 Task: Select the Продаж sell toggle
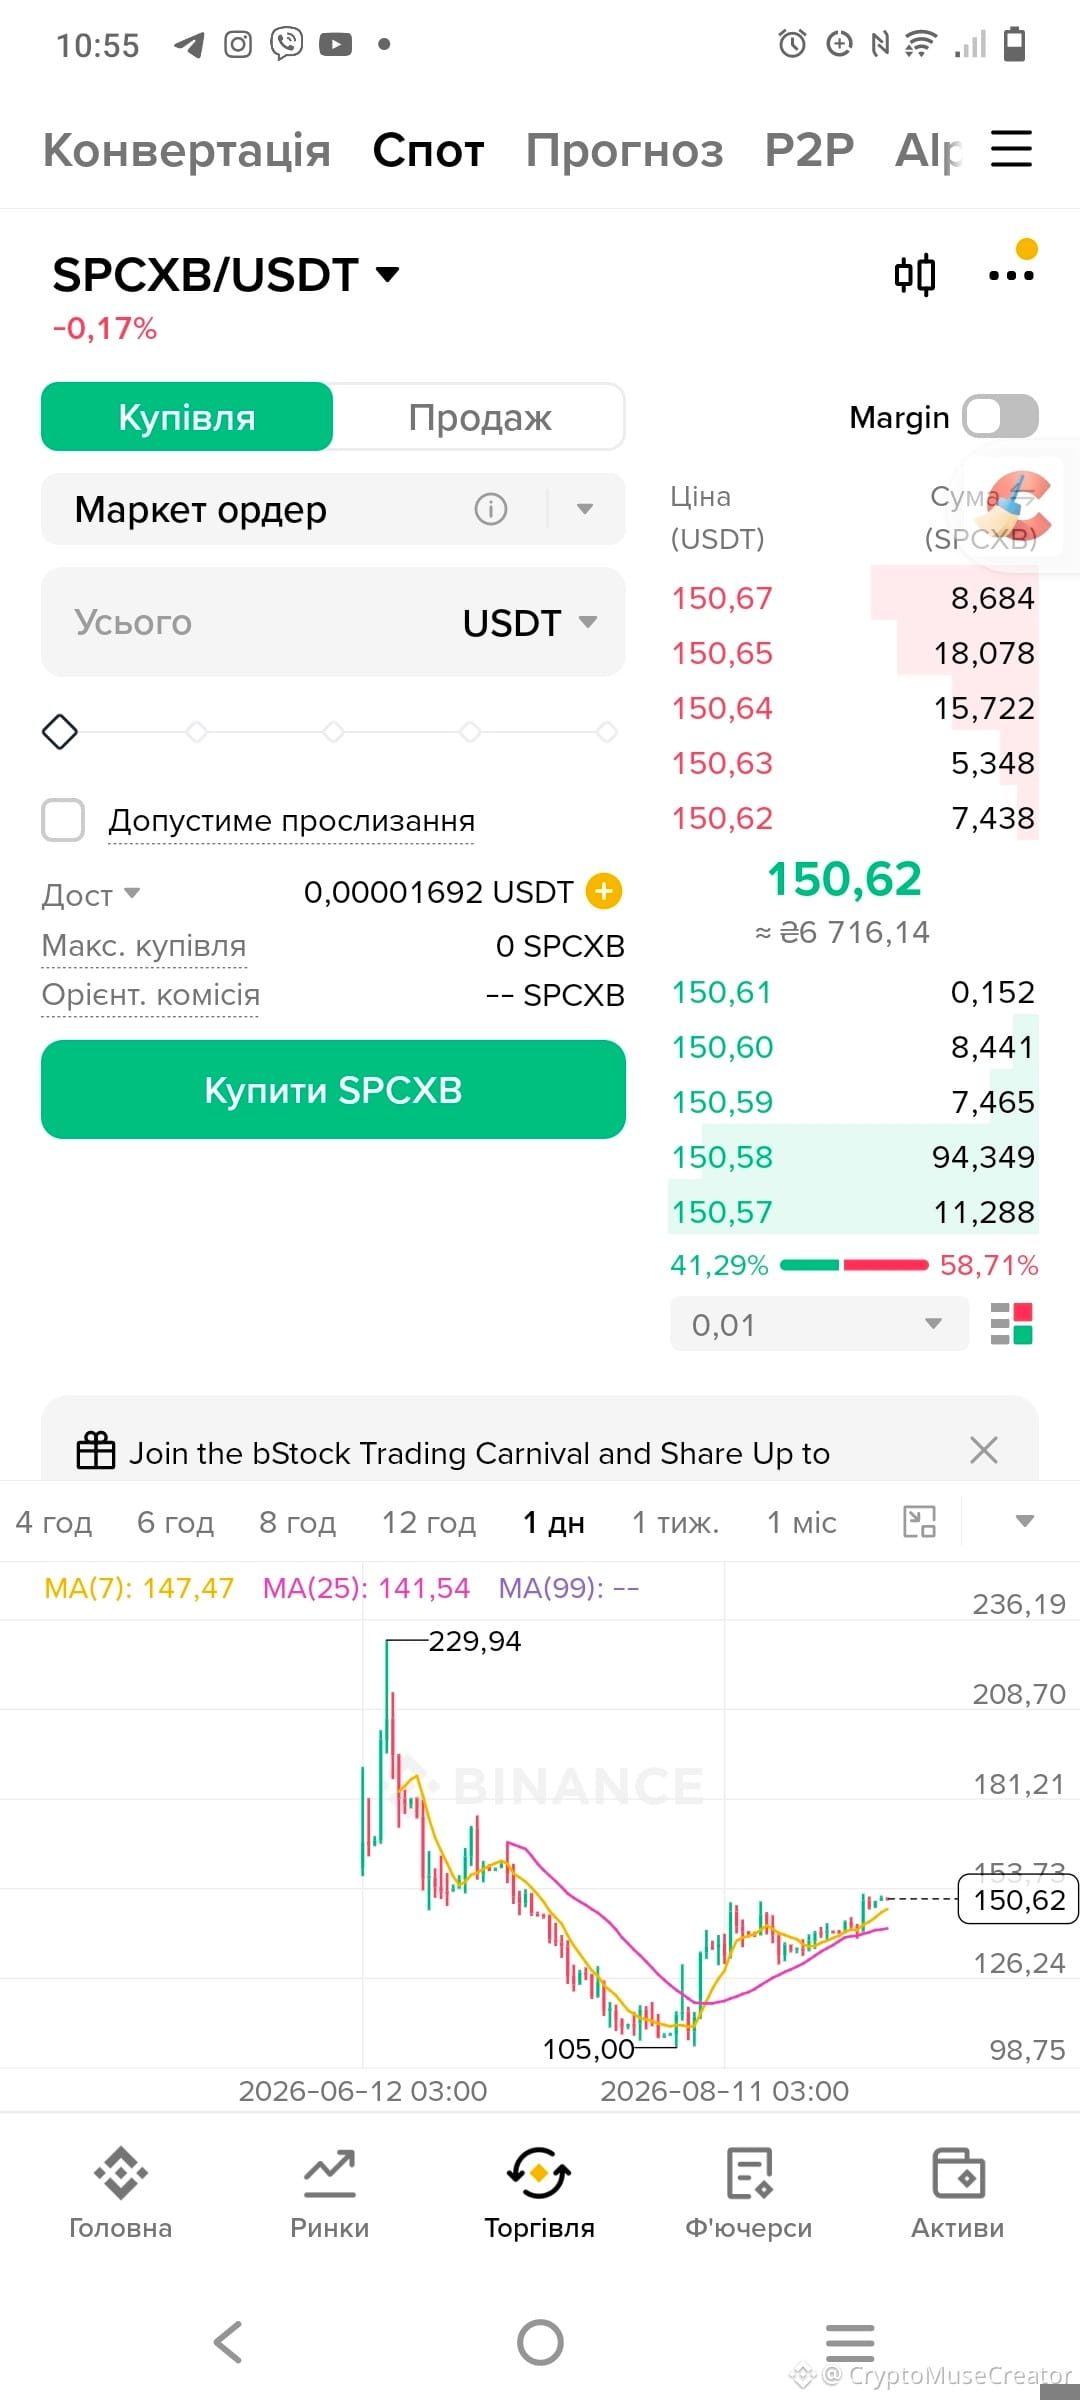(x=479, y=417)
